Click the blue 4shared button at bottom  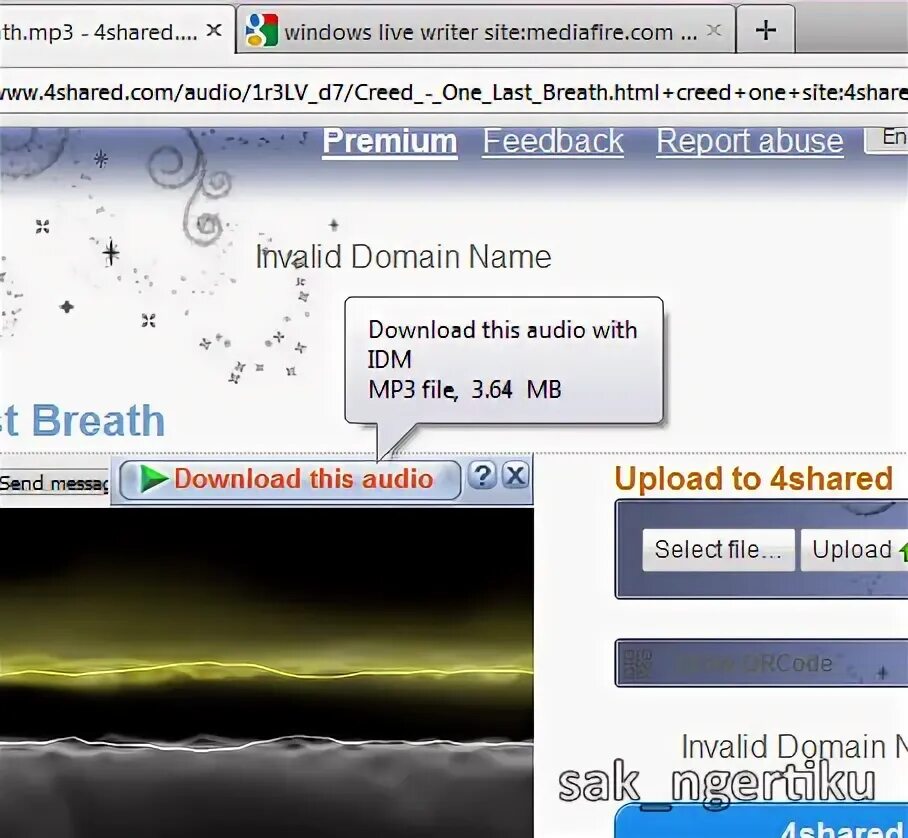(x=761, y=821)
